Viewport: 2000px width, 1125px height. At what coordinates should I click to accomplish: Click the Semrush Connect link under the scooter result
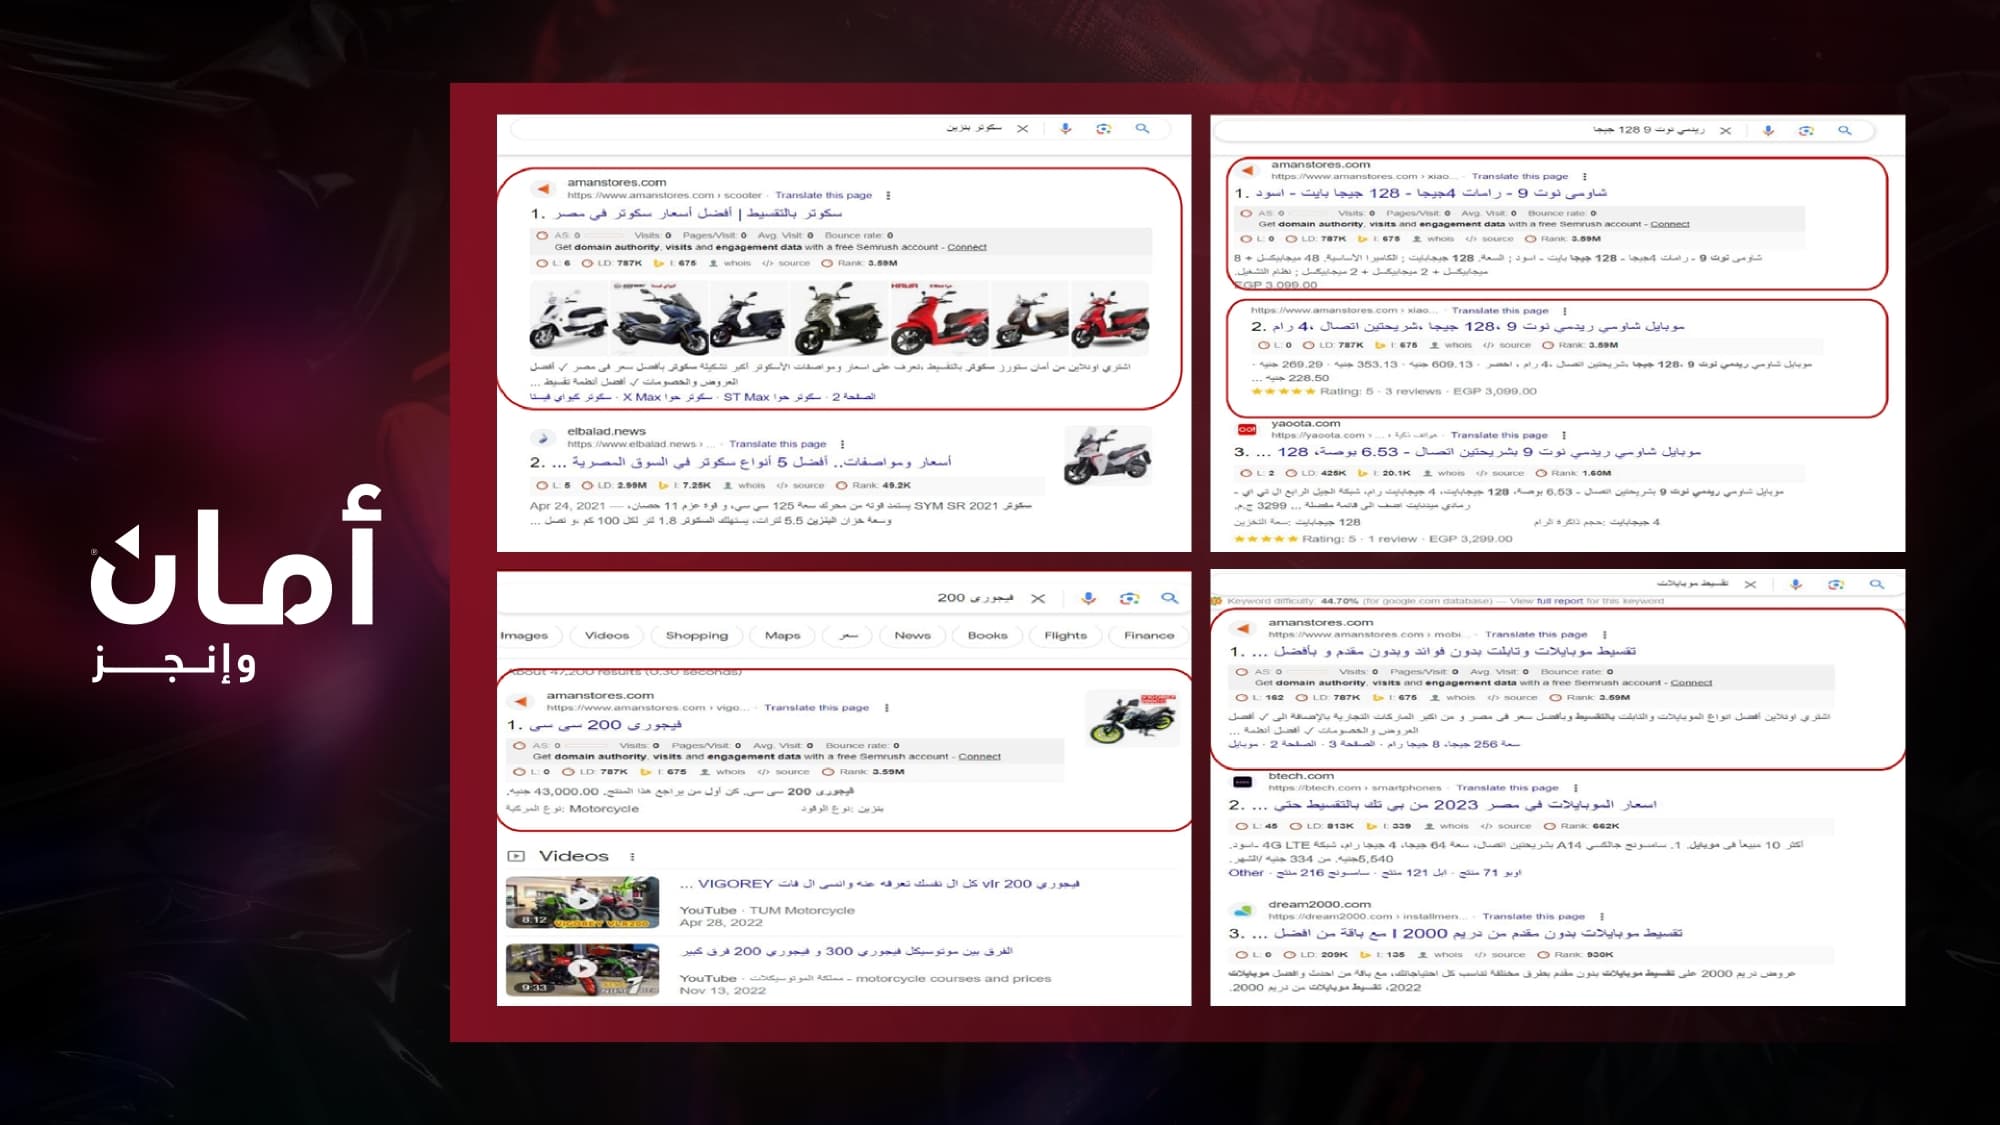tap(967, 247)
